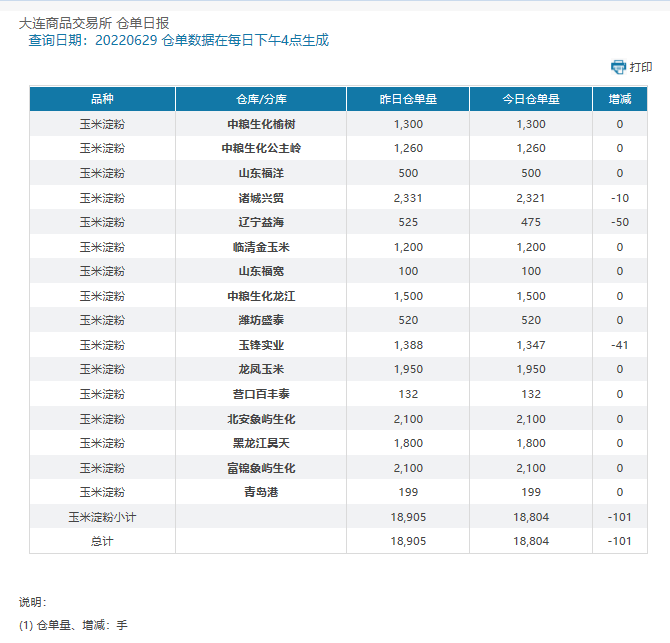Select the 黑龙江昊天 warehouse name

click(261, 443)
